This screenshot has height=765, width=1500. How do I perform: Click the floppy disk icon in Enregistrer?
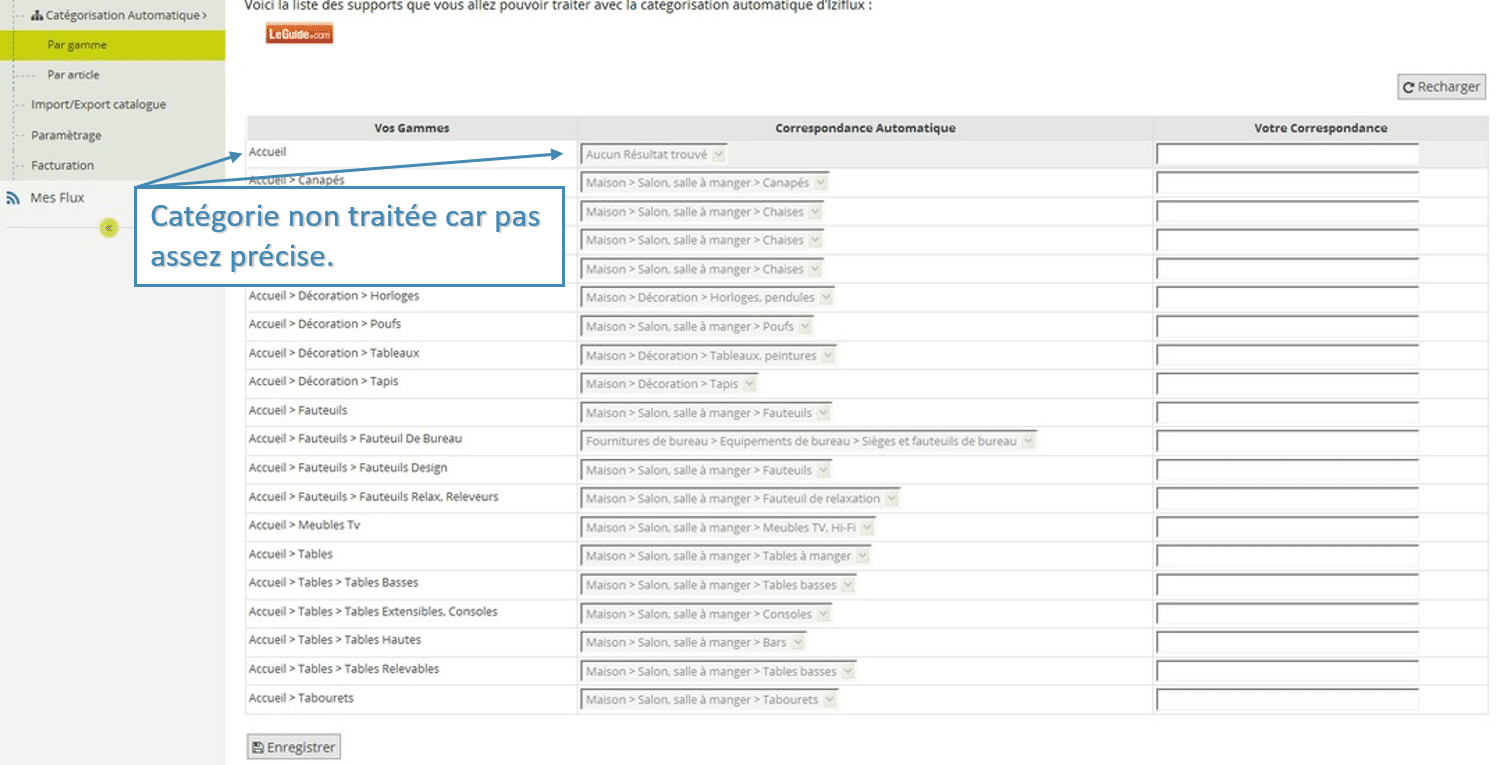pyautogui.click(x=257, y=747)
